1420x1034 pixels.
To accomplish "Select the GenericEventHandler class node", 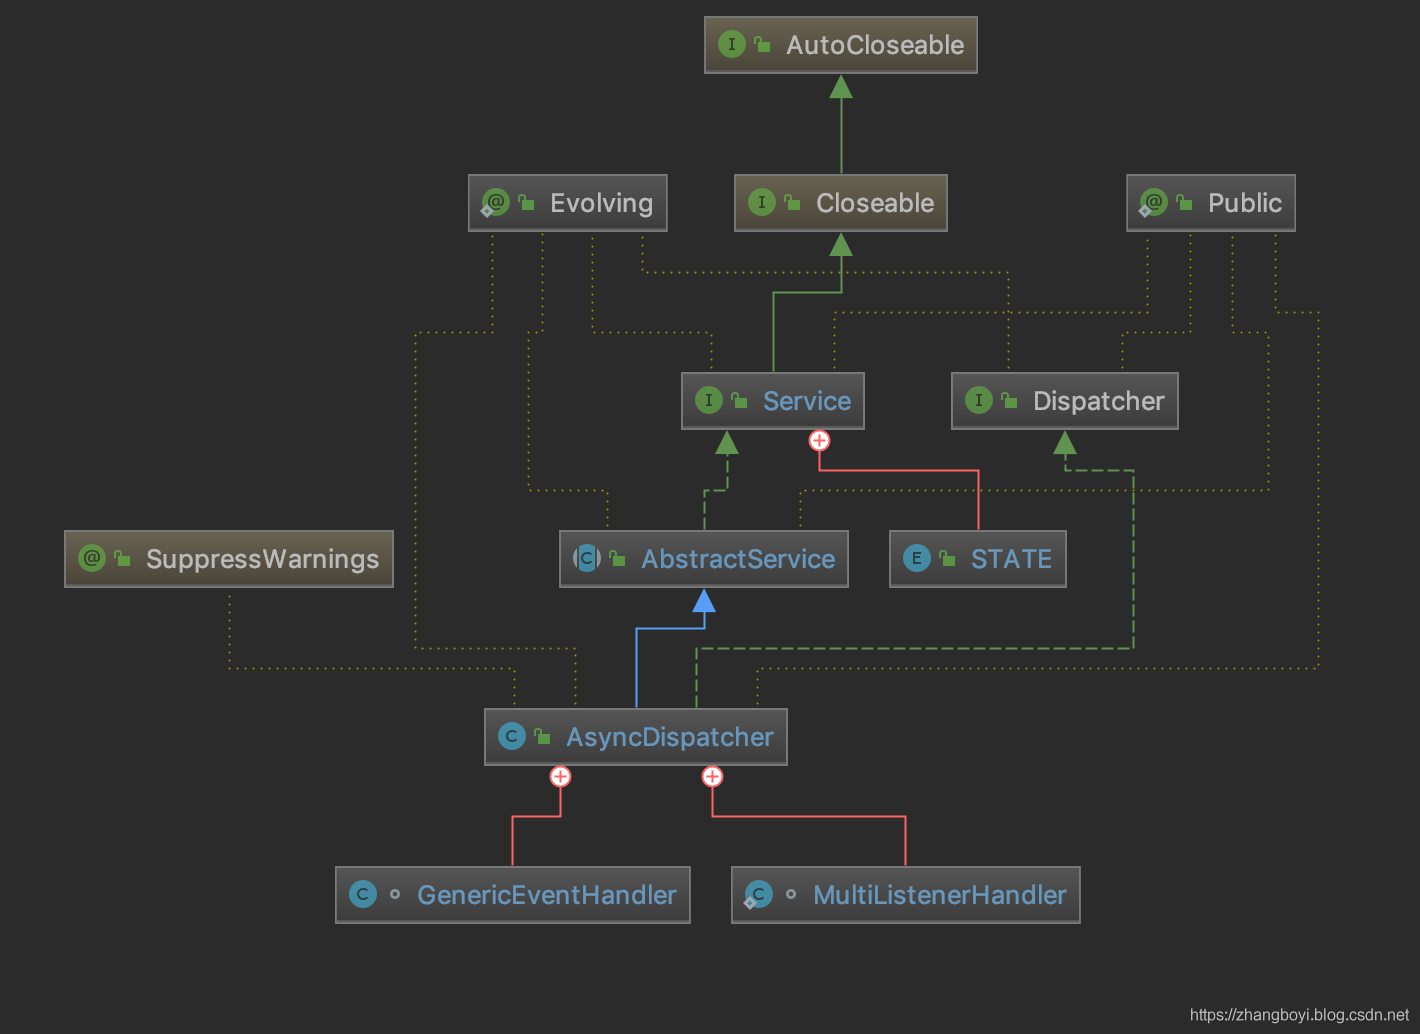I will (x=513, y=895).
